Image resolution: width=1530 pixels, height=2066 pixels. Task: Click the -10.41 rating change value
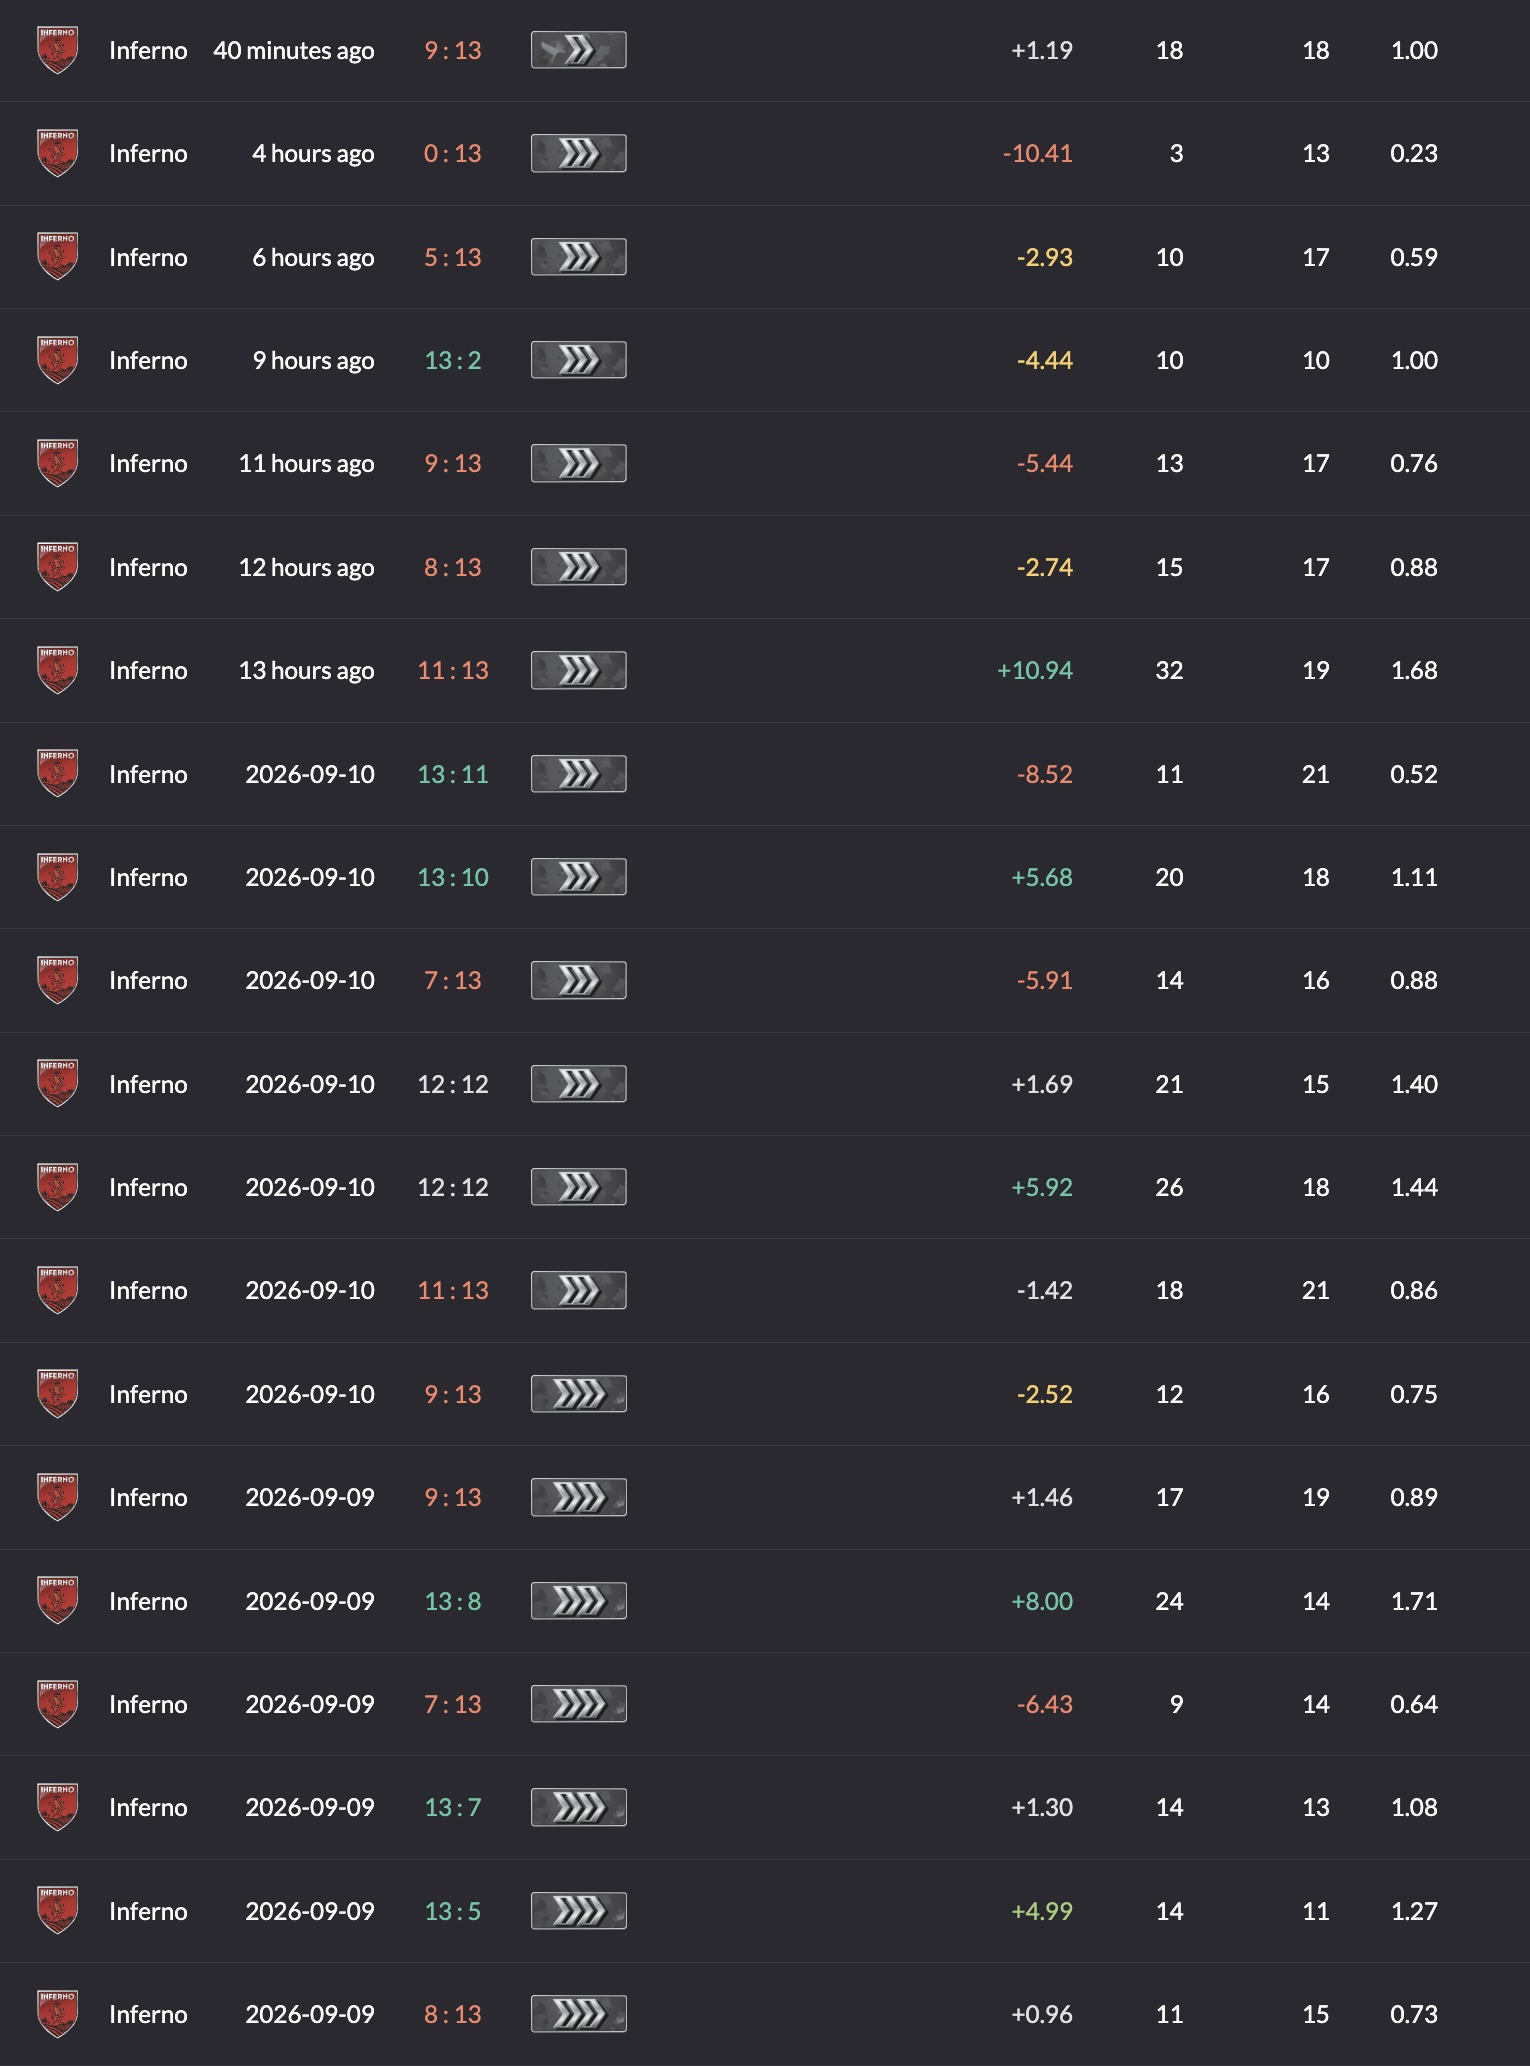pyautogui.click(x=1037, y=153)
